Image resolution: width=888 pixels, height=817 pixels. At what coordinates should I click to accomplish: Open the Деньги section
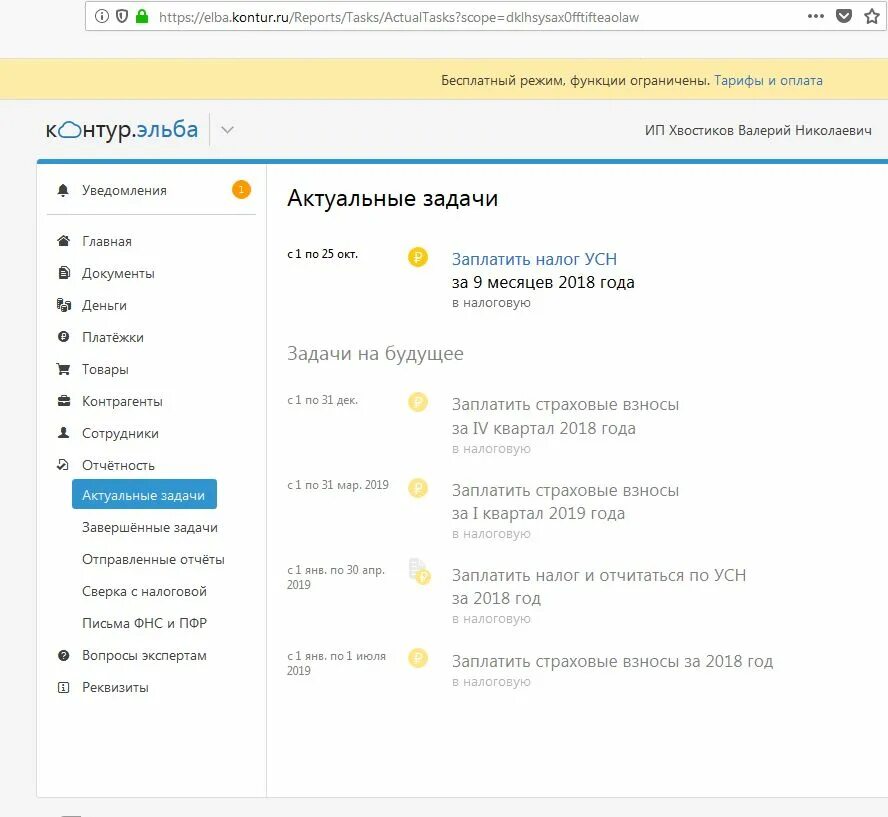tap(104, 305)
